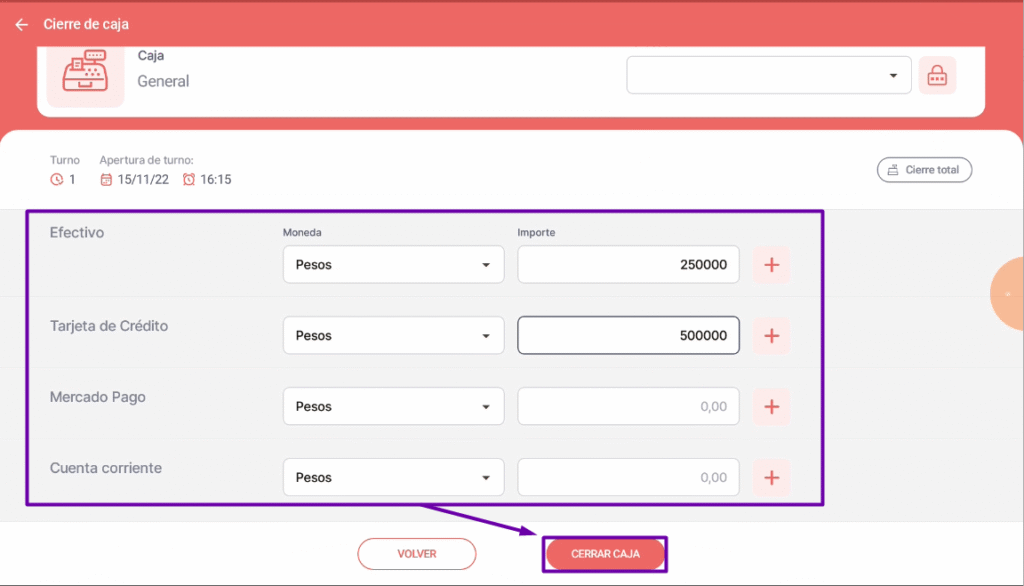Click the Cierre total button
1024x586 pixels.
point(924,170)
